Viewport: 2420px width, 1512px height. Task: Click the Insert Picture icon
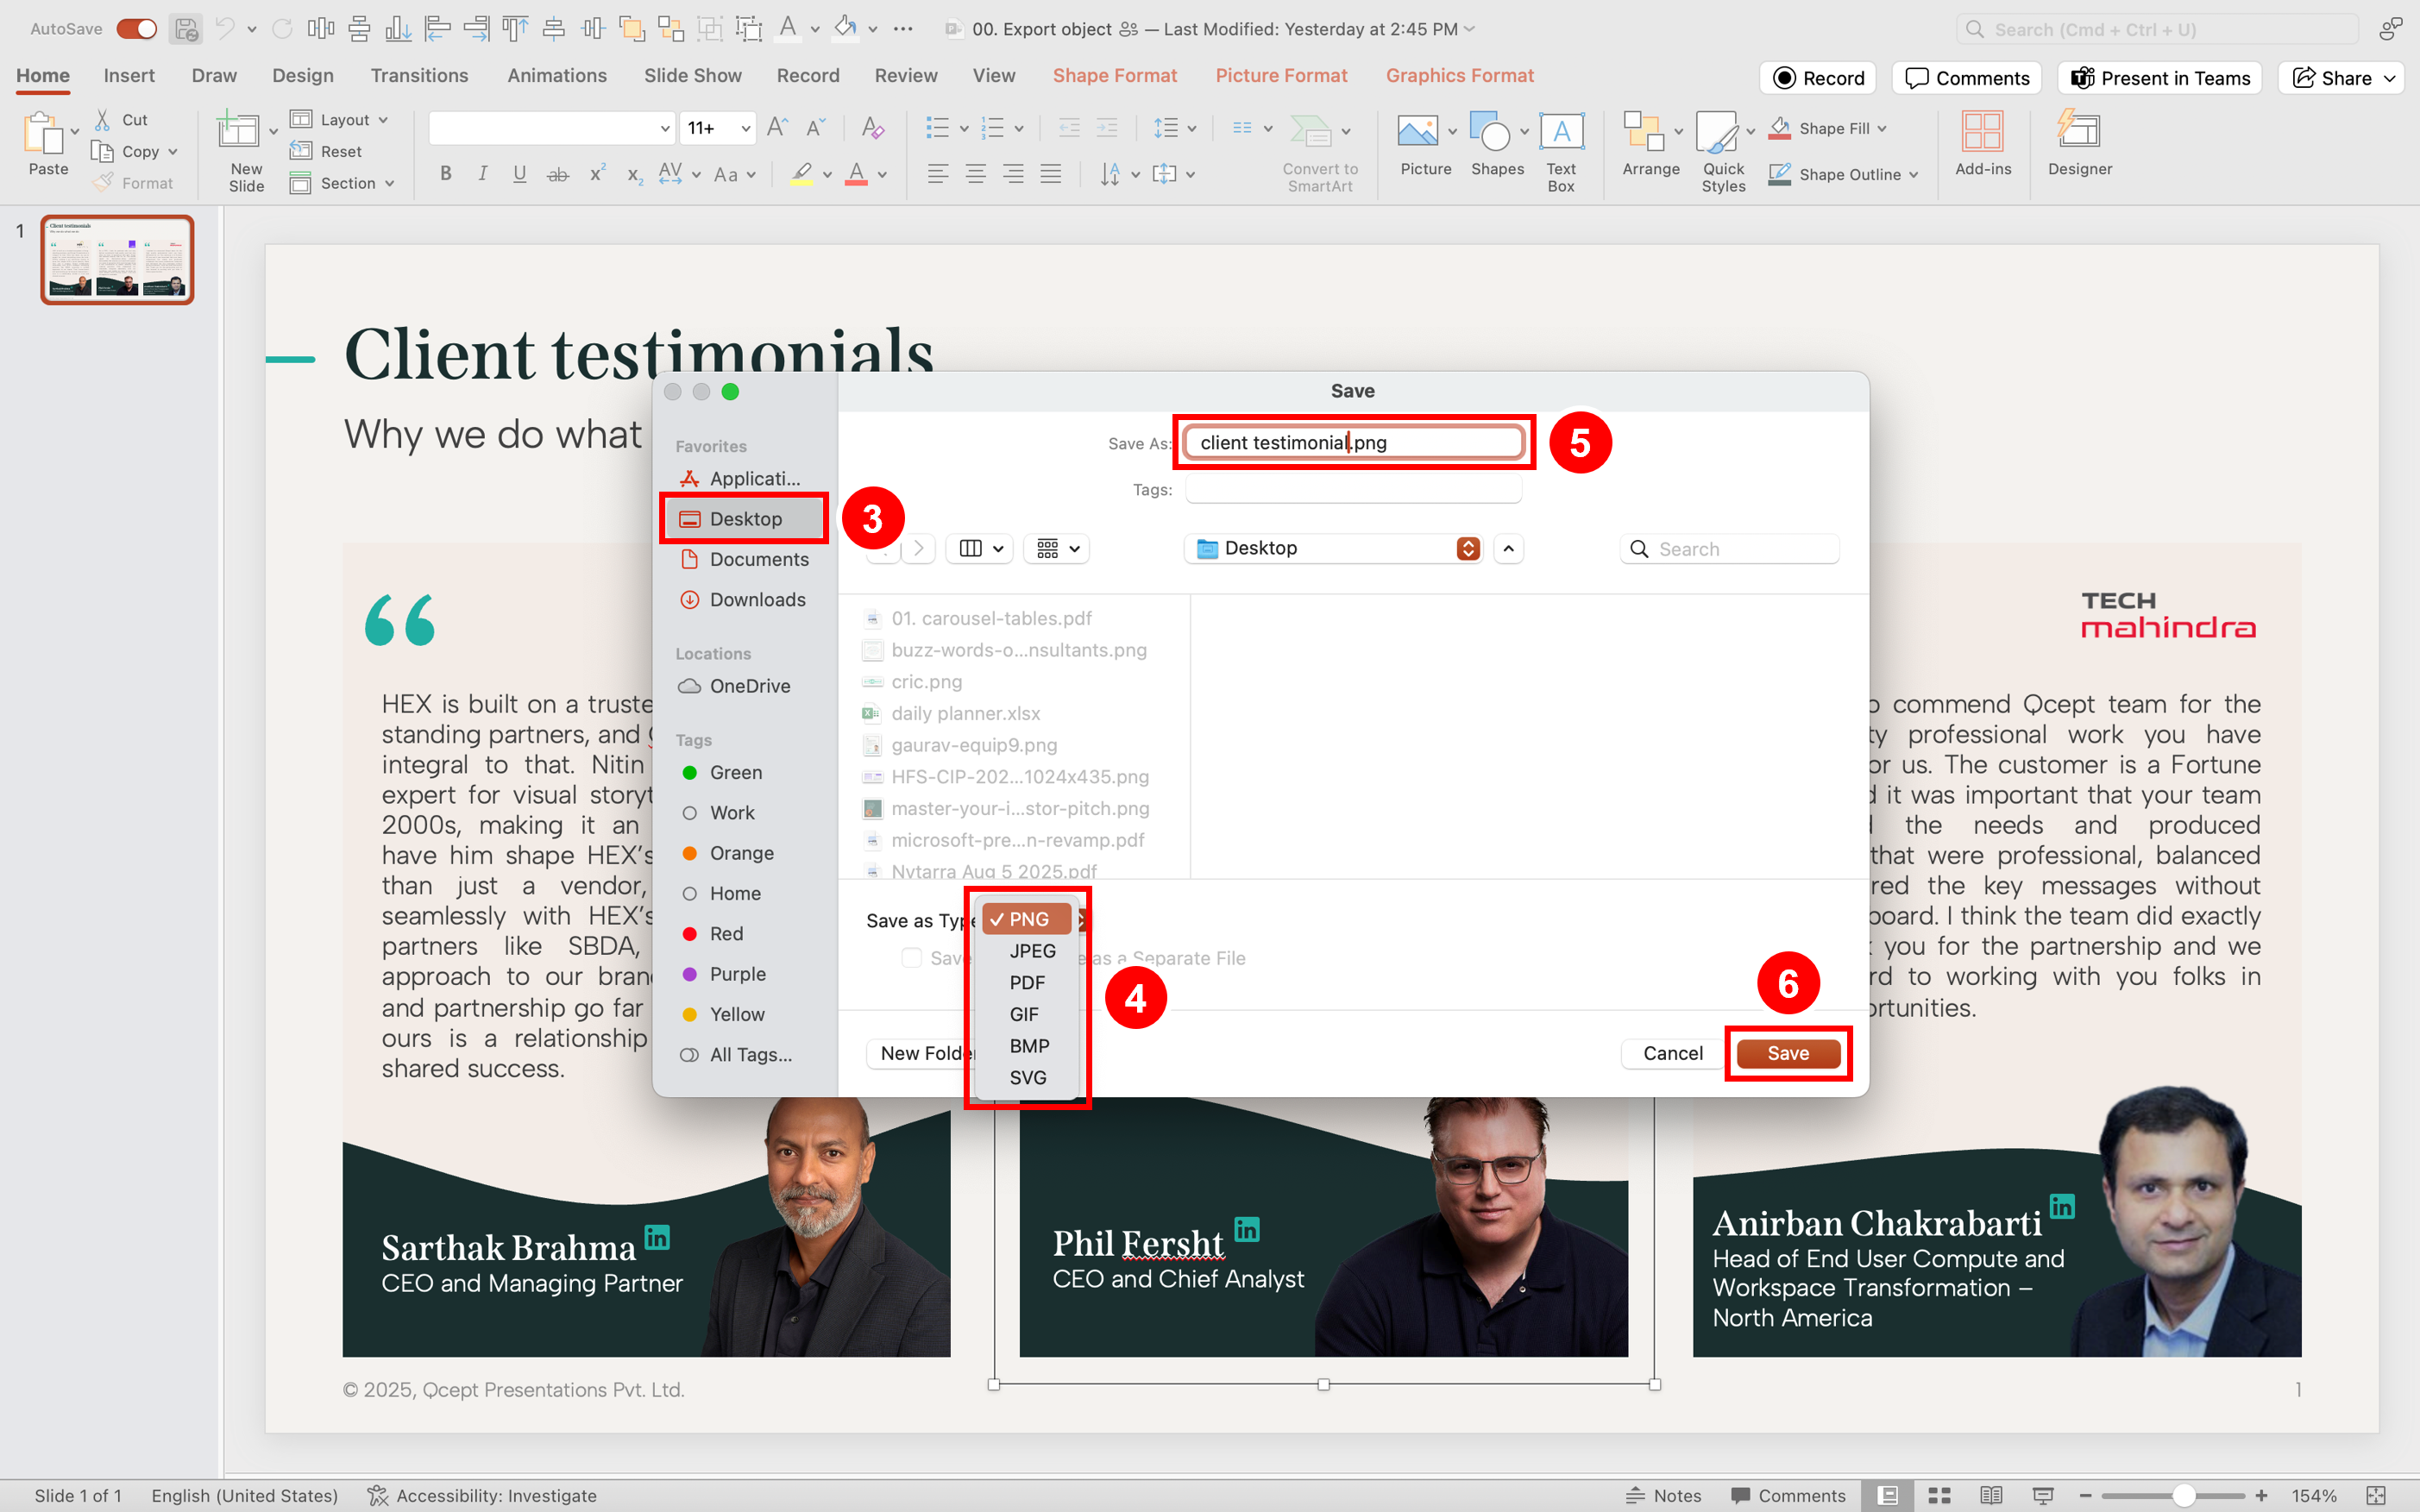point(1417,131)
